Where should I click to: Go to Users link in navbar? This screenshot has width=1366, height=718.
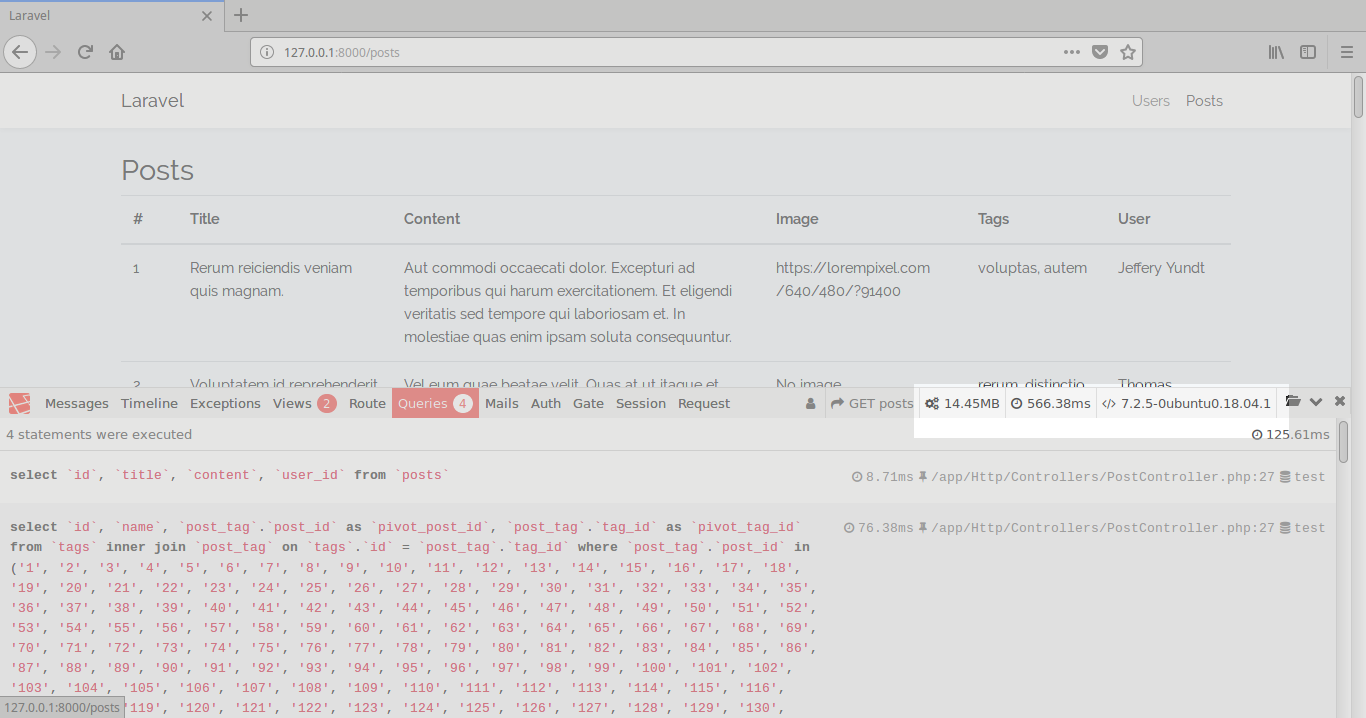pyautogui.click(x=1150, y=101)
